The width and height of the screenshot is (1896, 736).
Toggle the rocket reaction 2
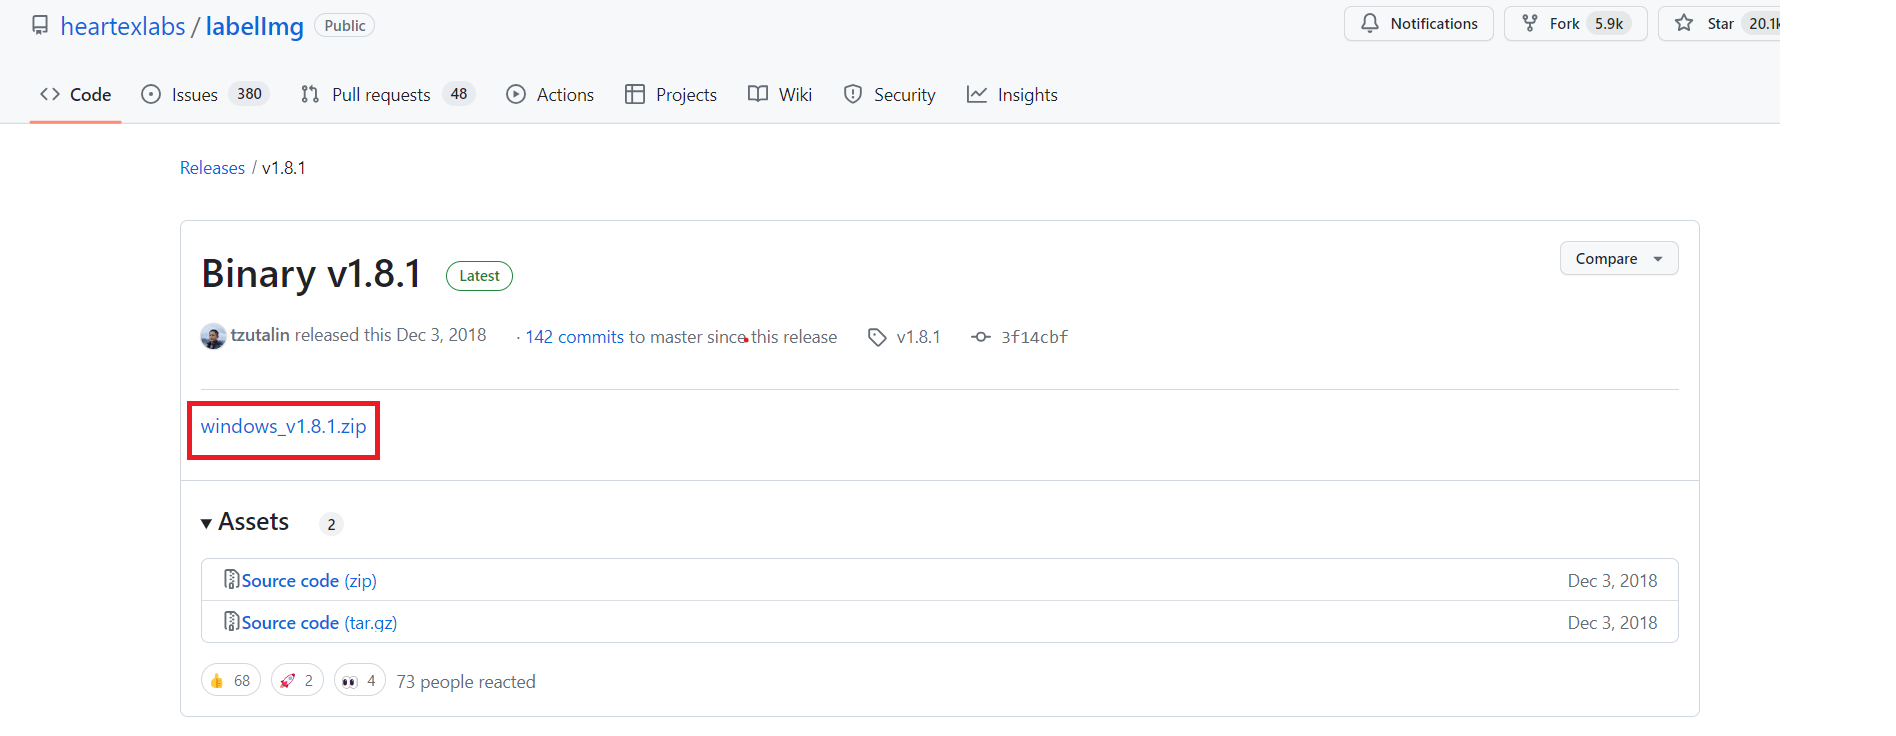pyautogui.click(x=297, y=680)
